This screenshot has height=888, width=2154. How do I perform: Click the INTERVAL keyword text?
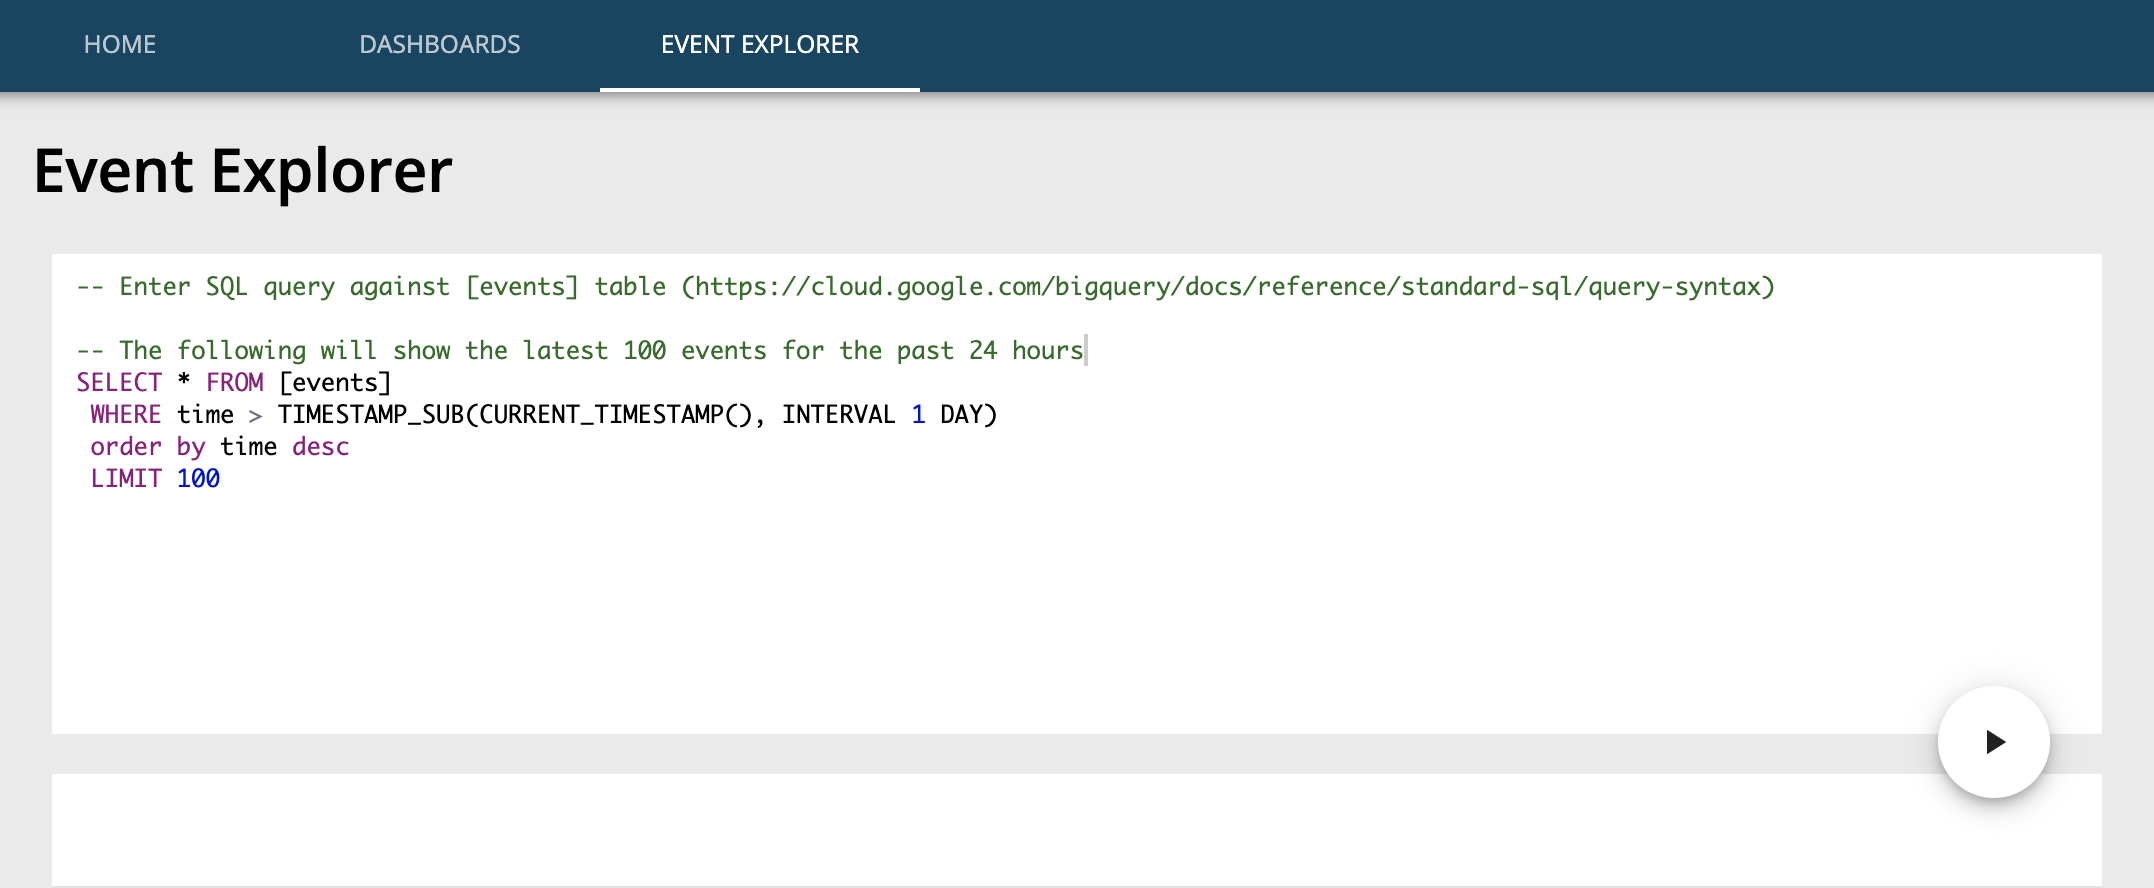(x=839, y=415)
